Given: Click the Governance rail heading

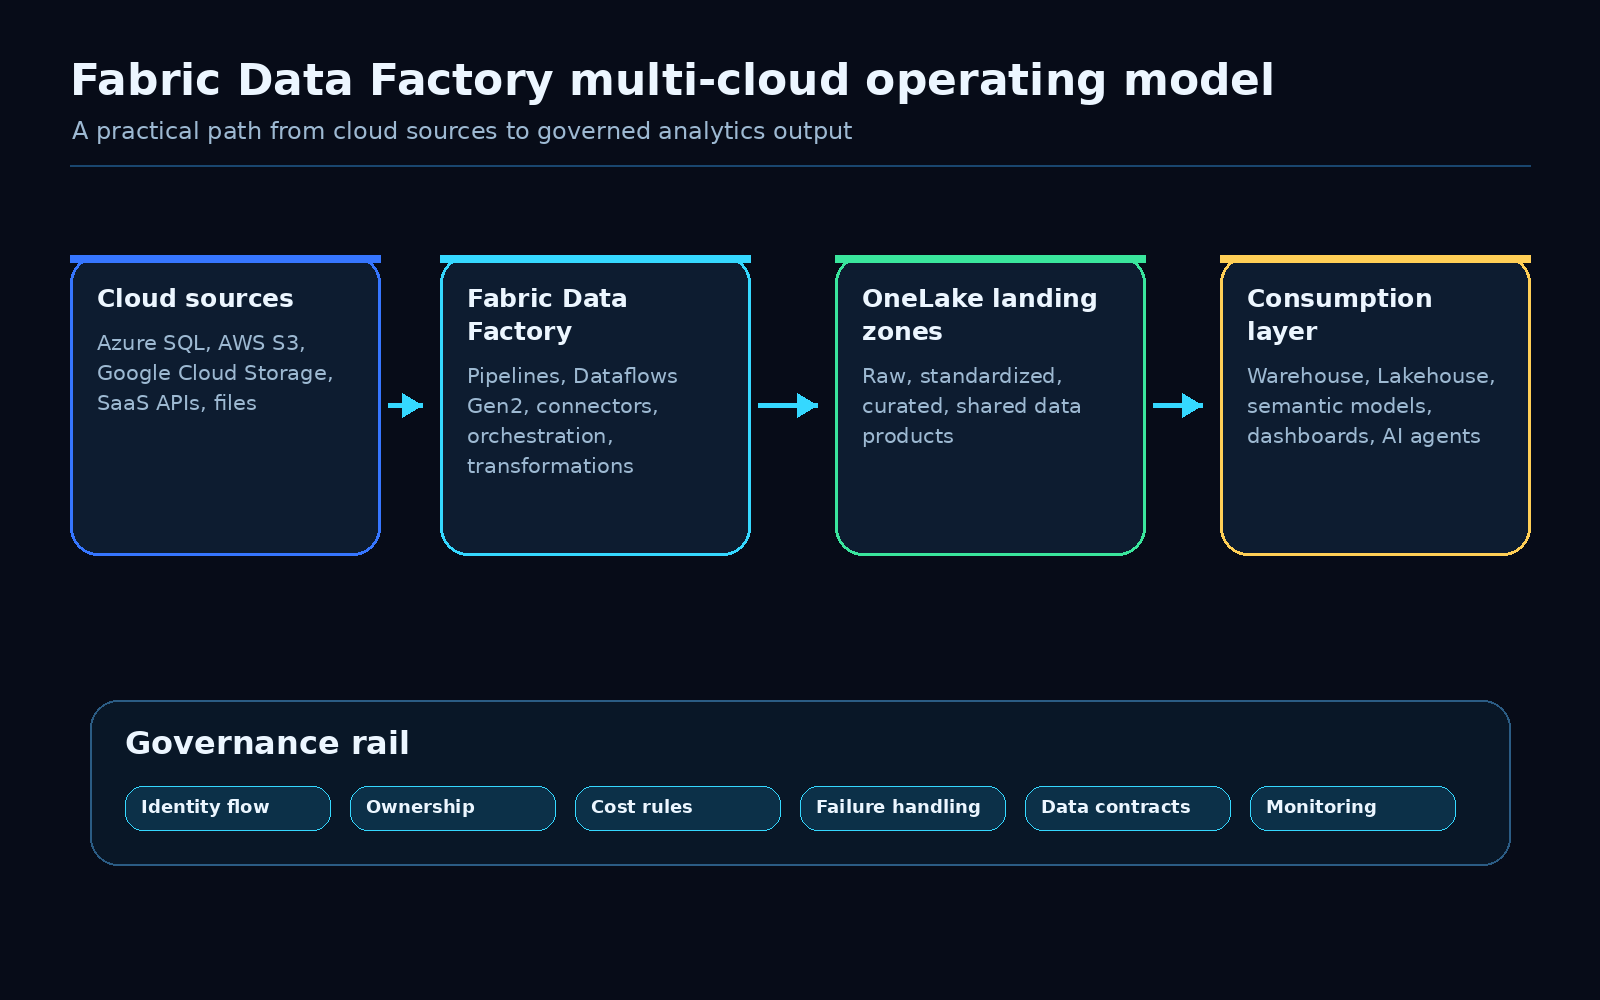Looking at the screenshot, I should click(267, 743).
